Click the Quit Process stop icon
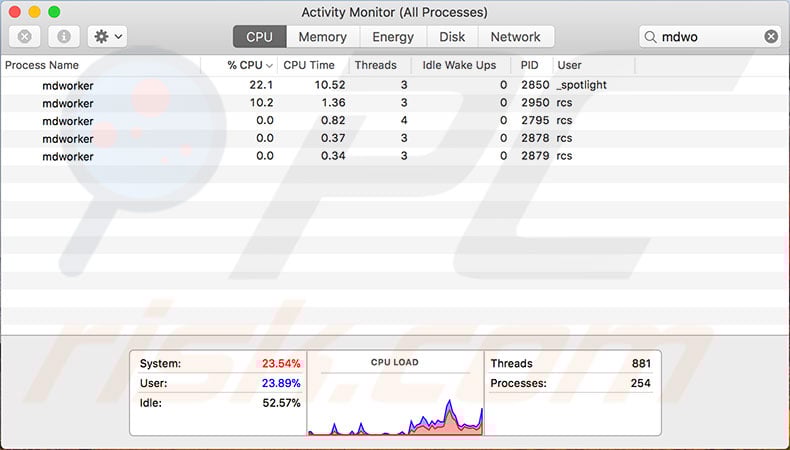Viewport: 790px width, 450px height. [x=24, y=37]
